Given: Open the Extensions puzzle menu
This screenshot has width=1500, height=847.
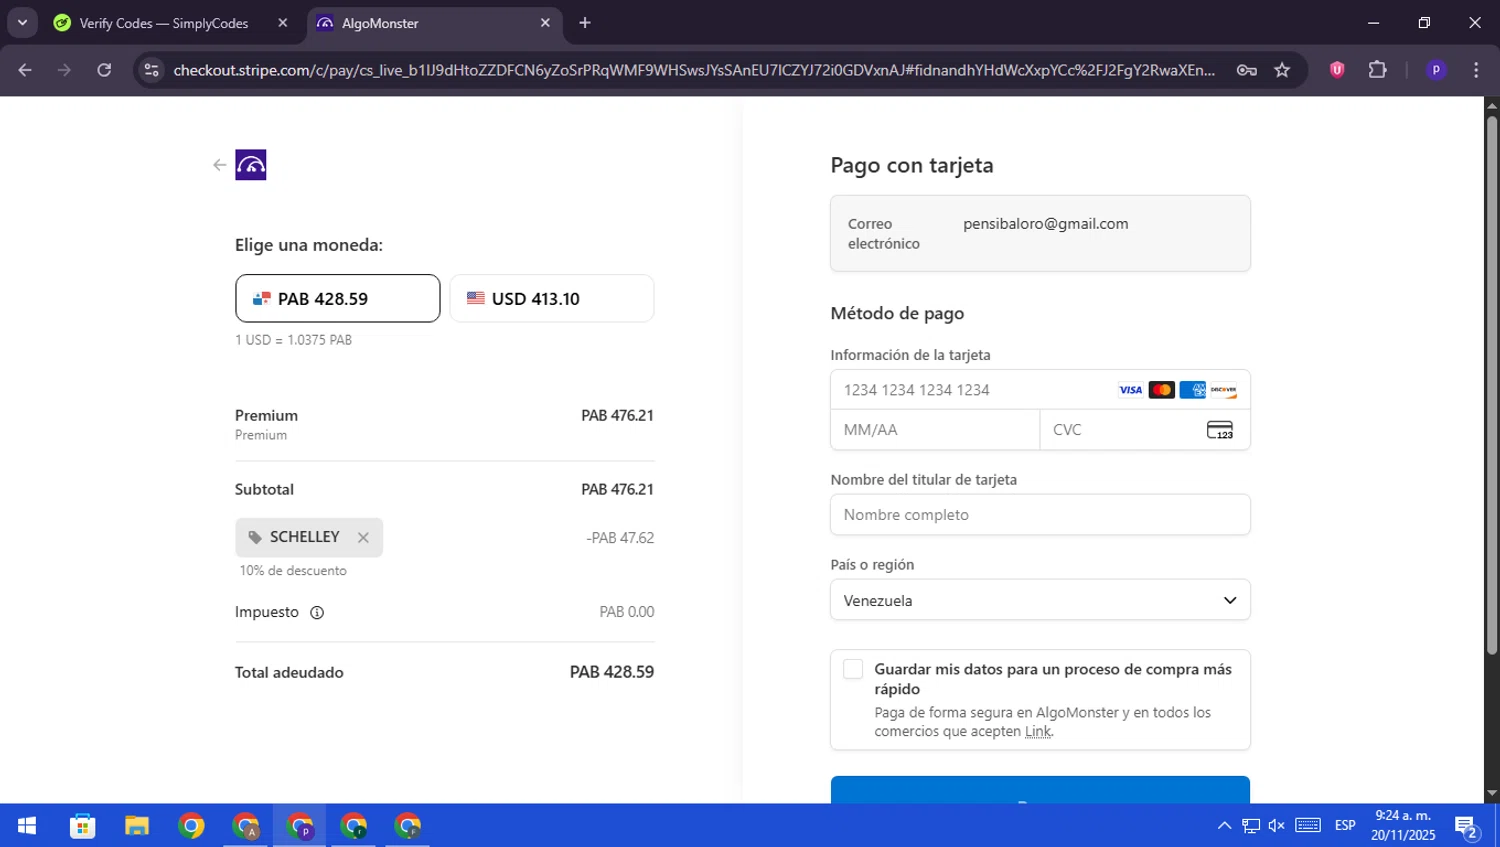Looking at the screenshot, I should pyautogui.click(x=1378, y=70).
